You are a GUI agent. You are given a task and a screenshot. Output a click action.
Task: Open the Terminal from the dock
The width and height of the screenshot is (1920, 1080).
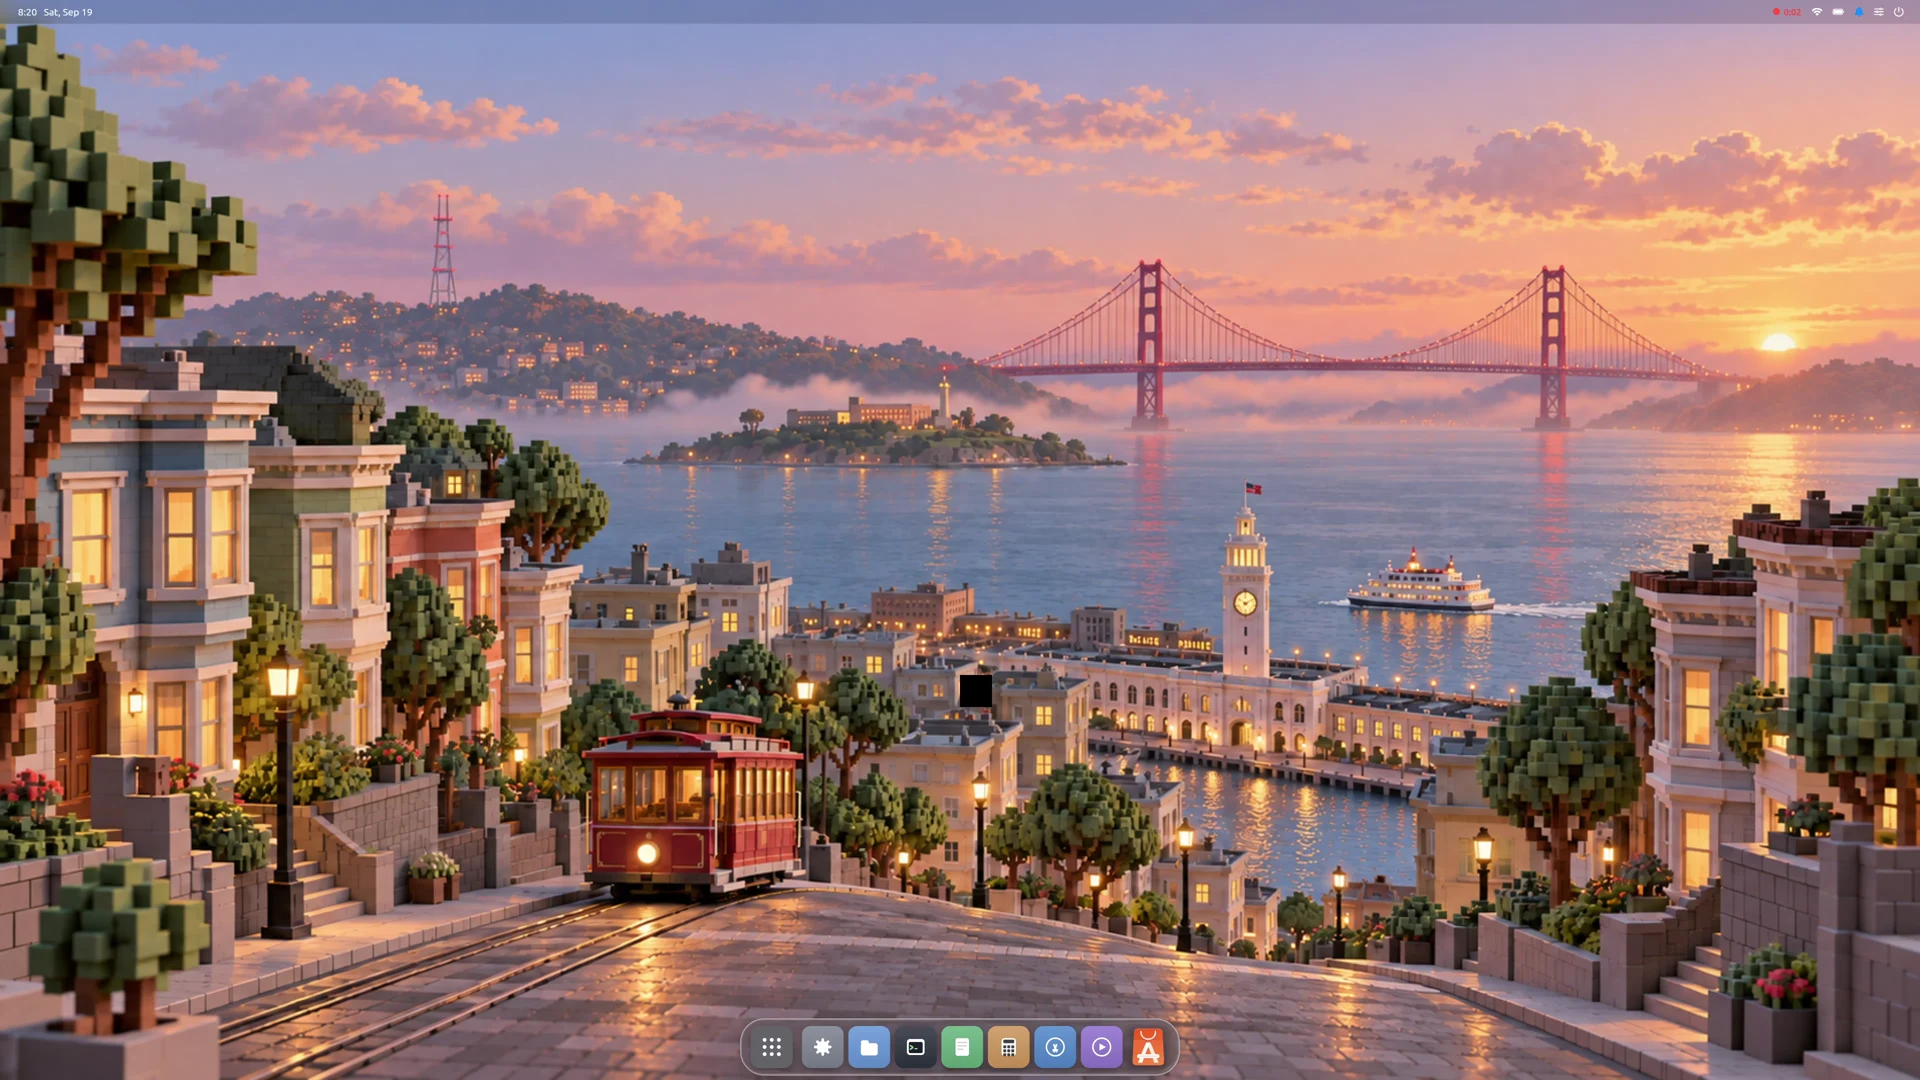915,1047
